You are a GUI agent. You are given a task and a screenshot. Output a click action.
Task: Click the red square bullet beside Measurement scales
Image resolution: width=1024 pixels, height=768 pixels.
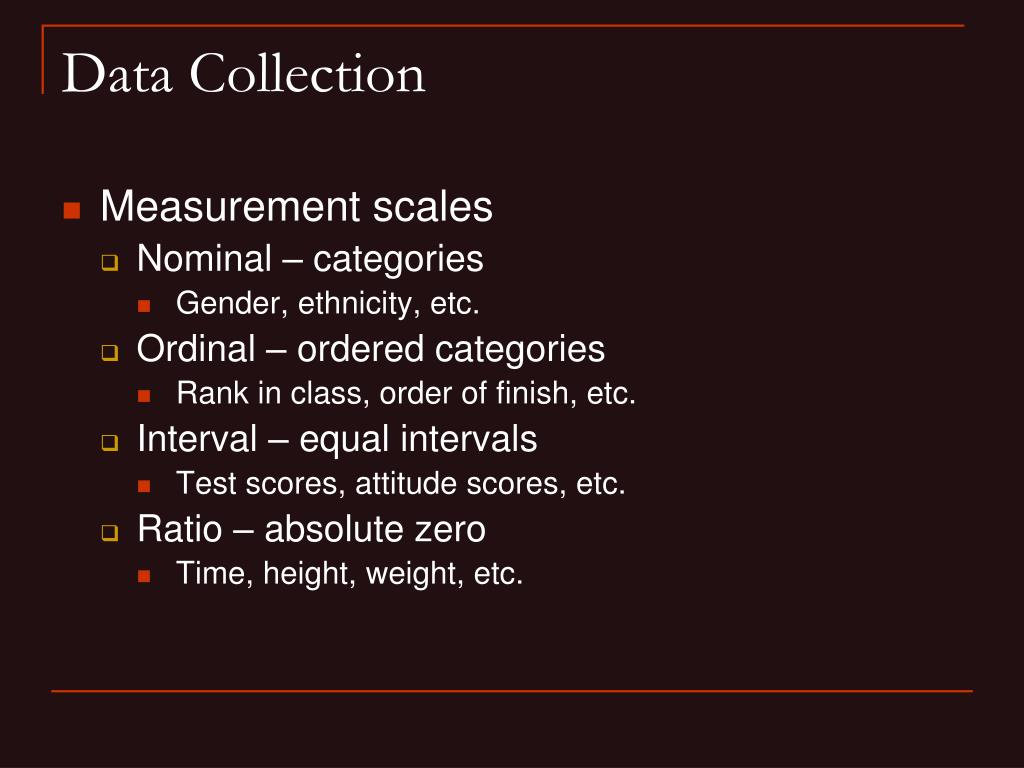72,210
